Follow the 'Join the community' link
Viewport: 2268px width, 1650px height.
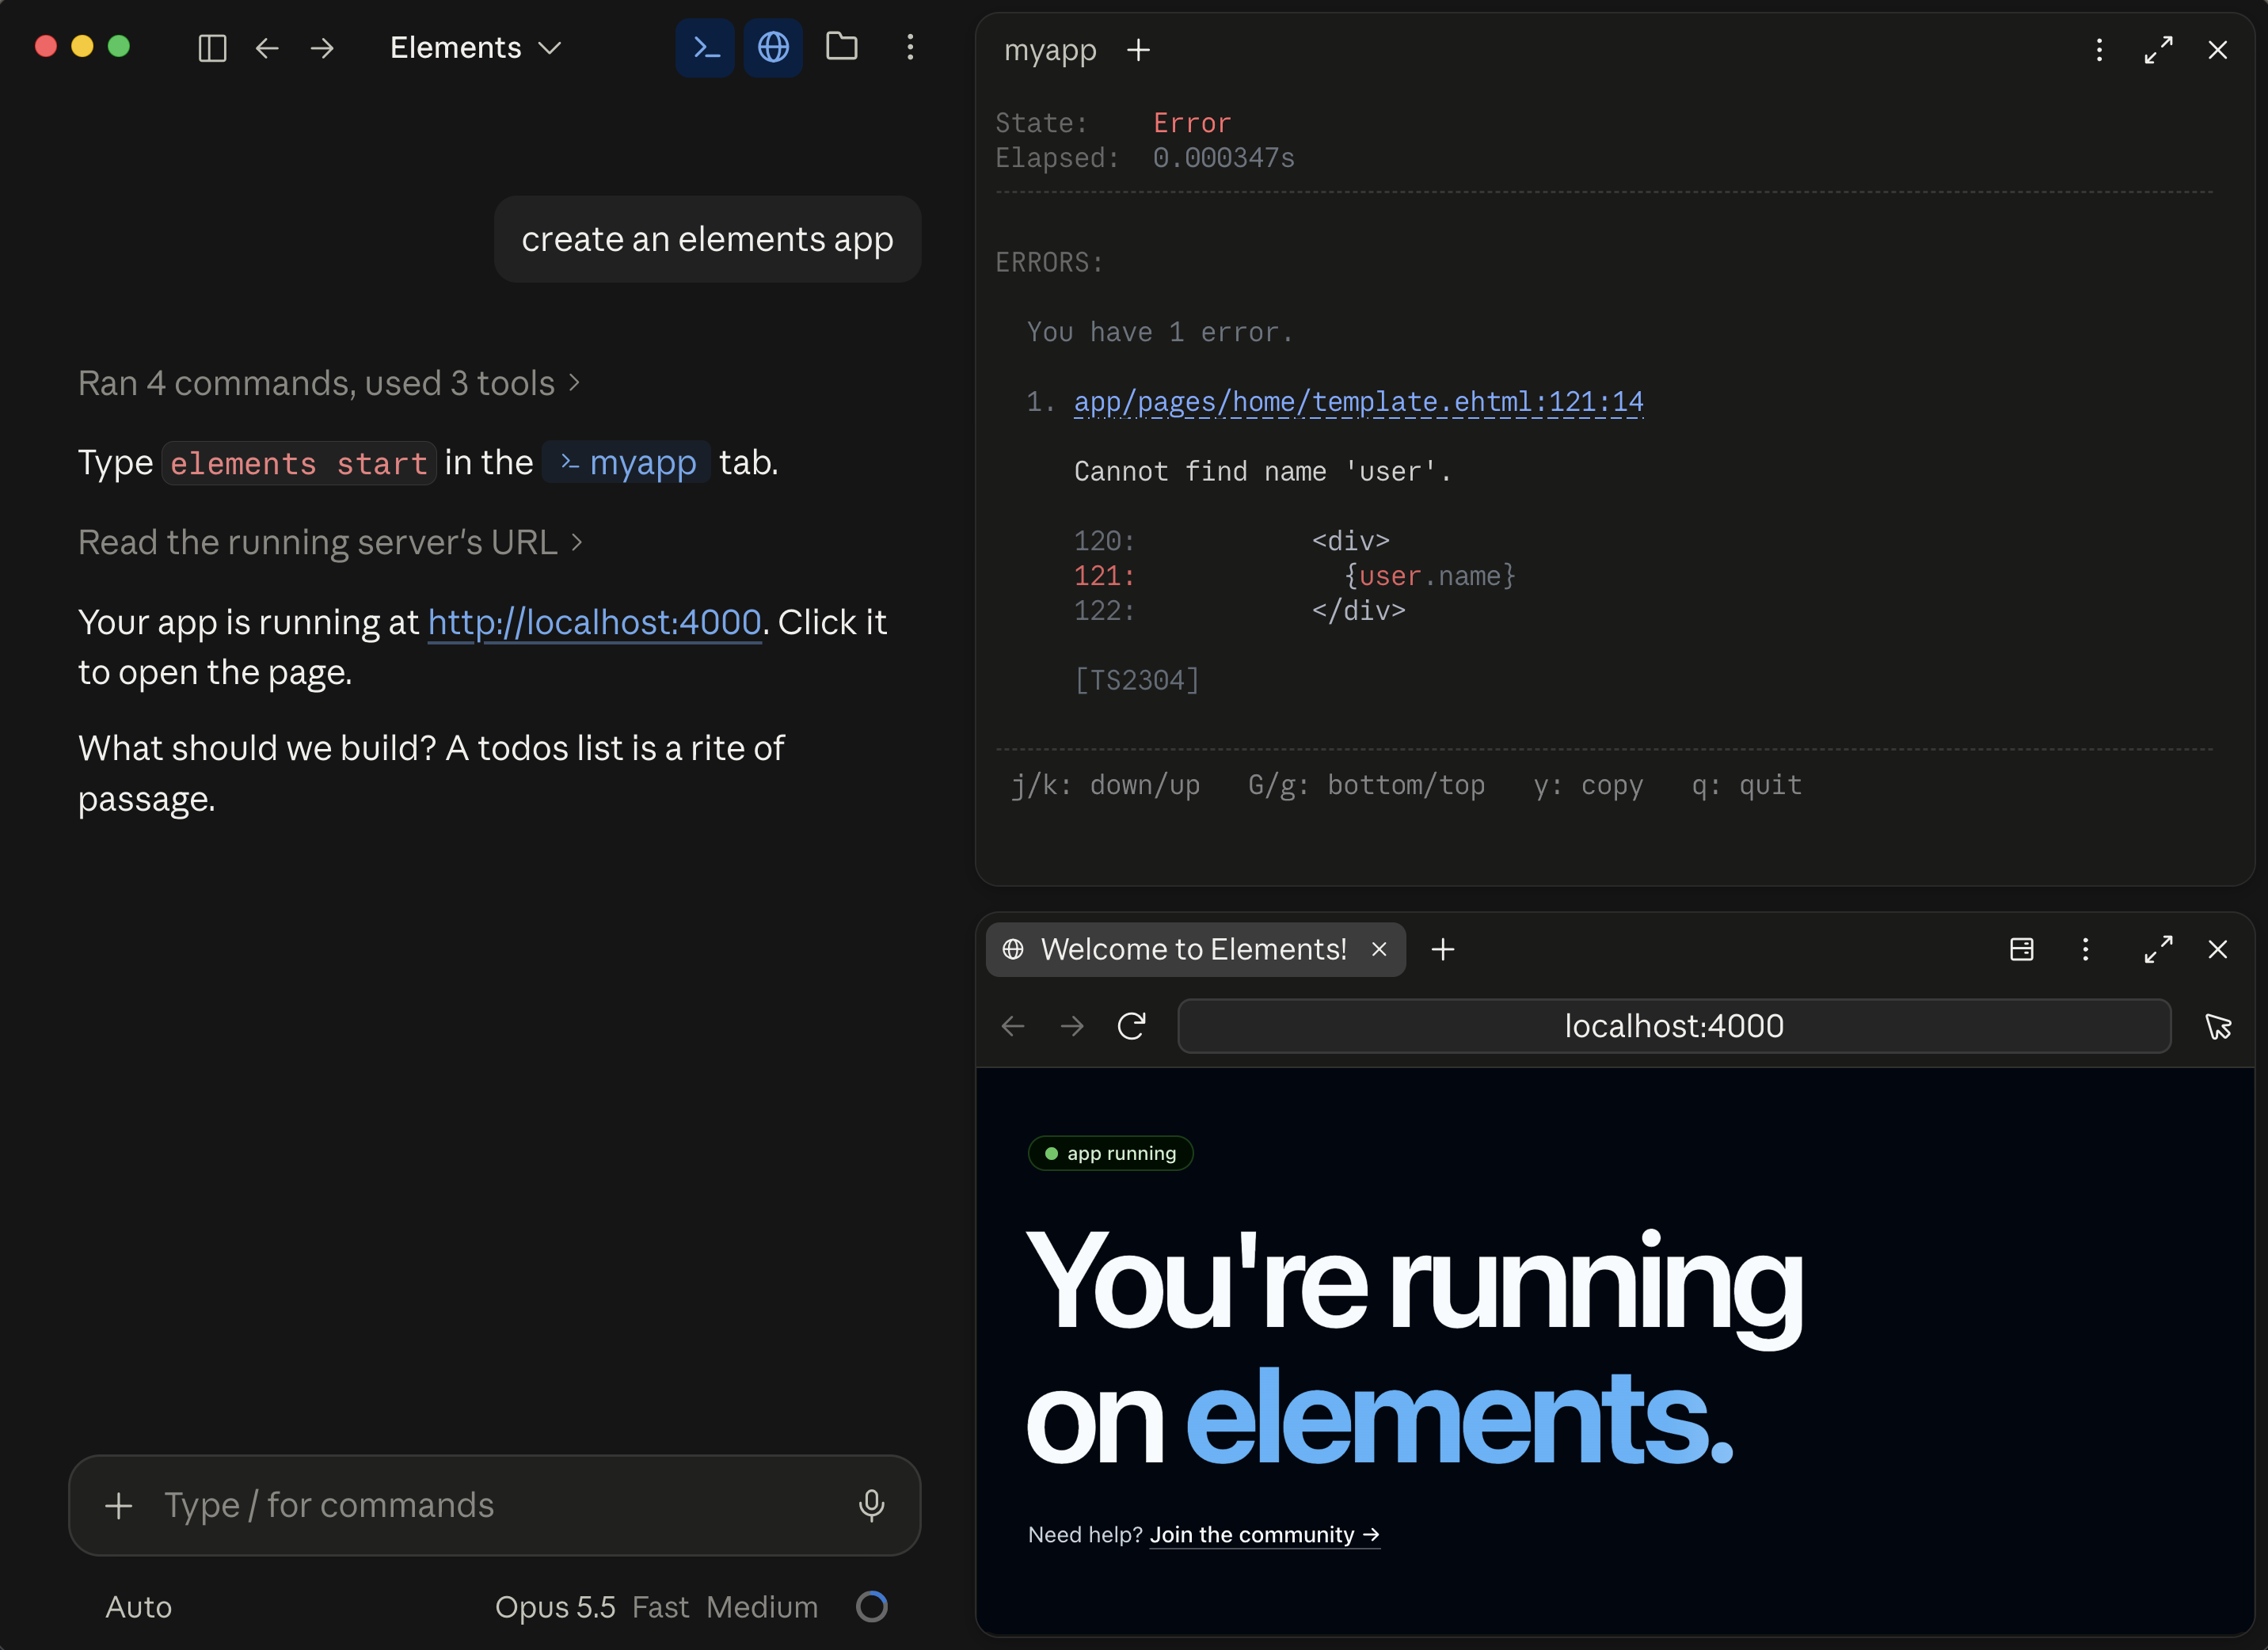[1264, 1535]
